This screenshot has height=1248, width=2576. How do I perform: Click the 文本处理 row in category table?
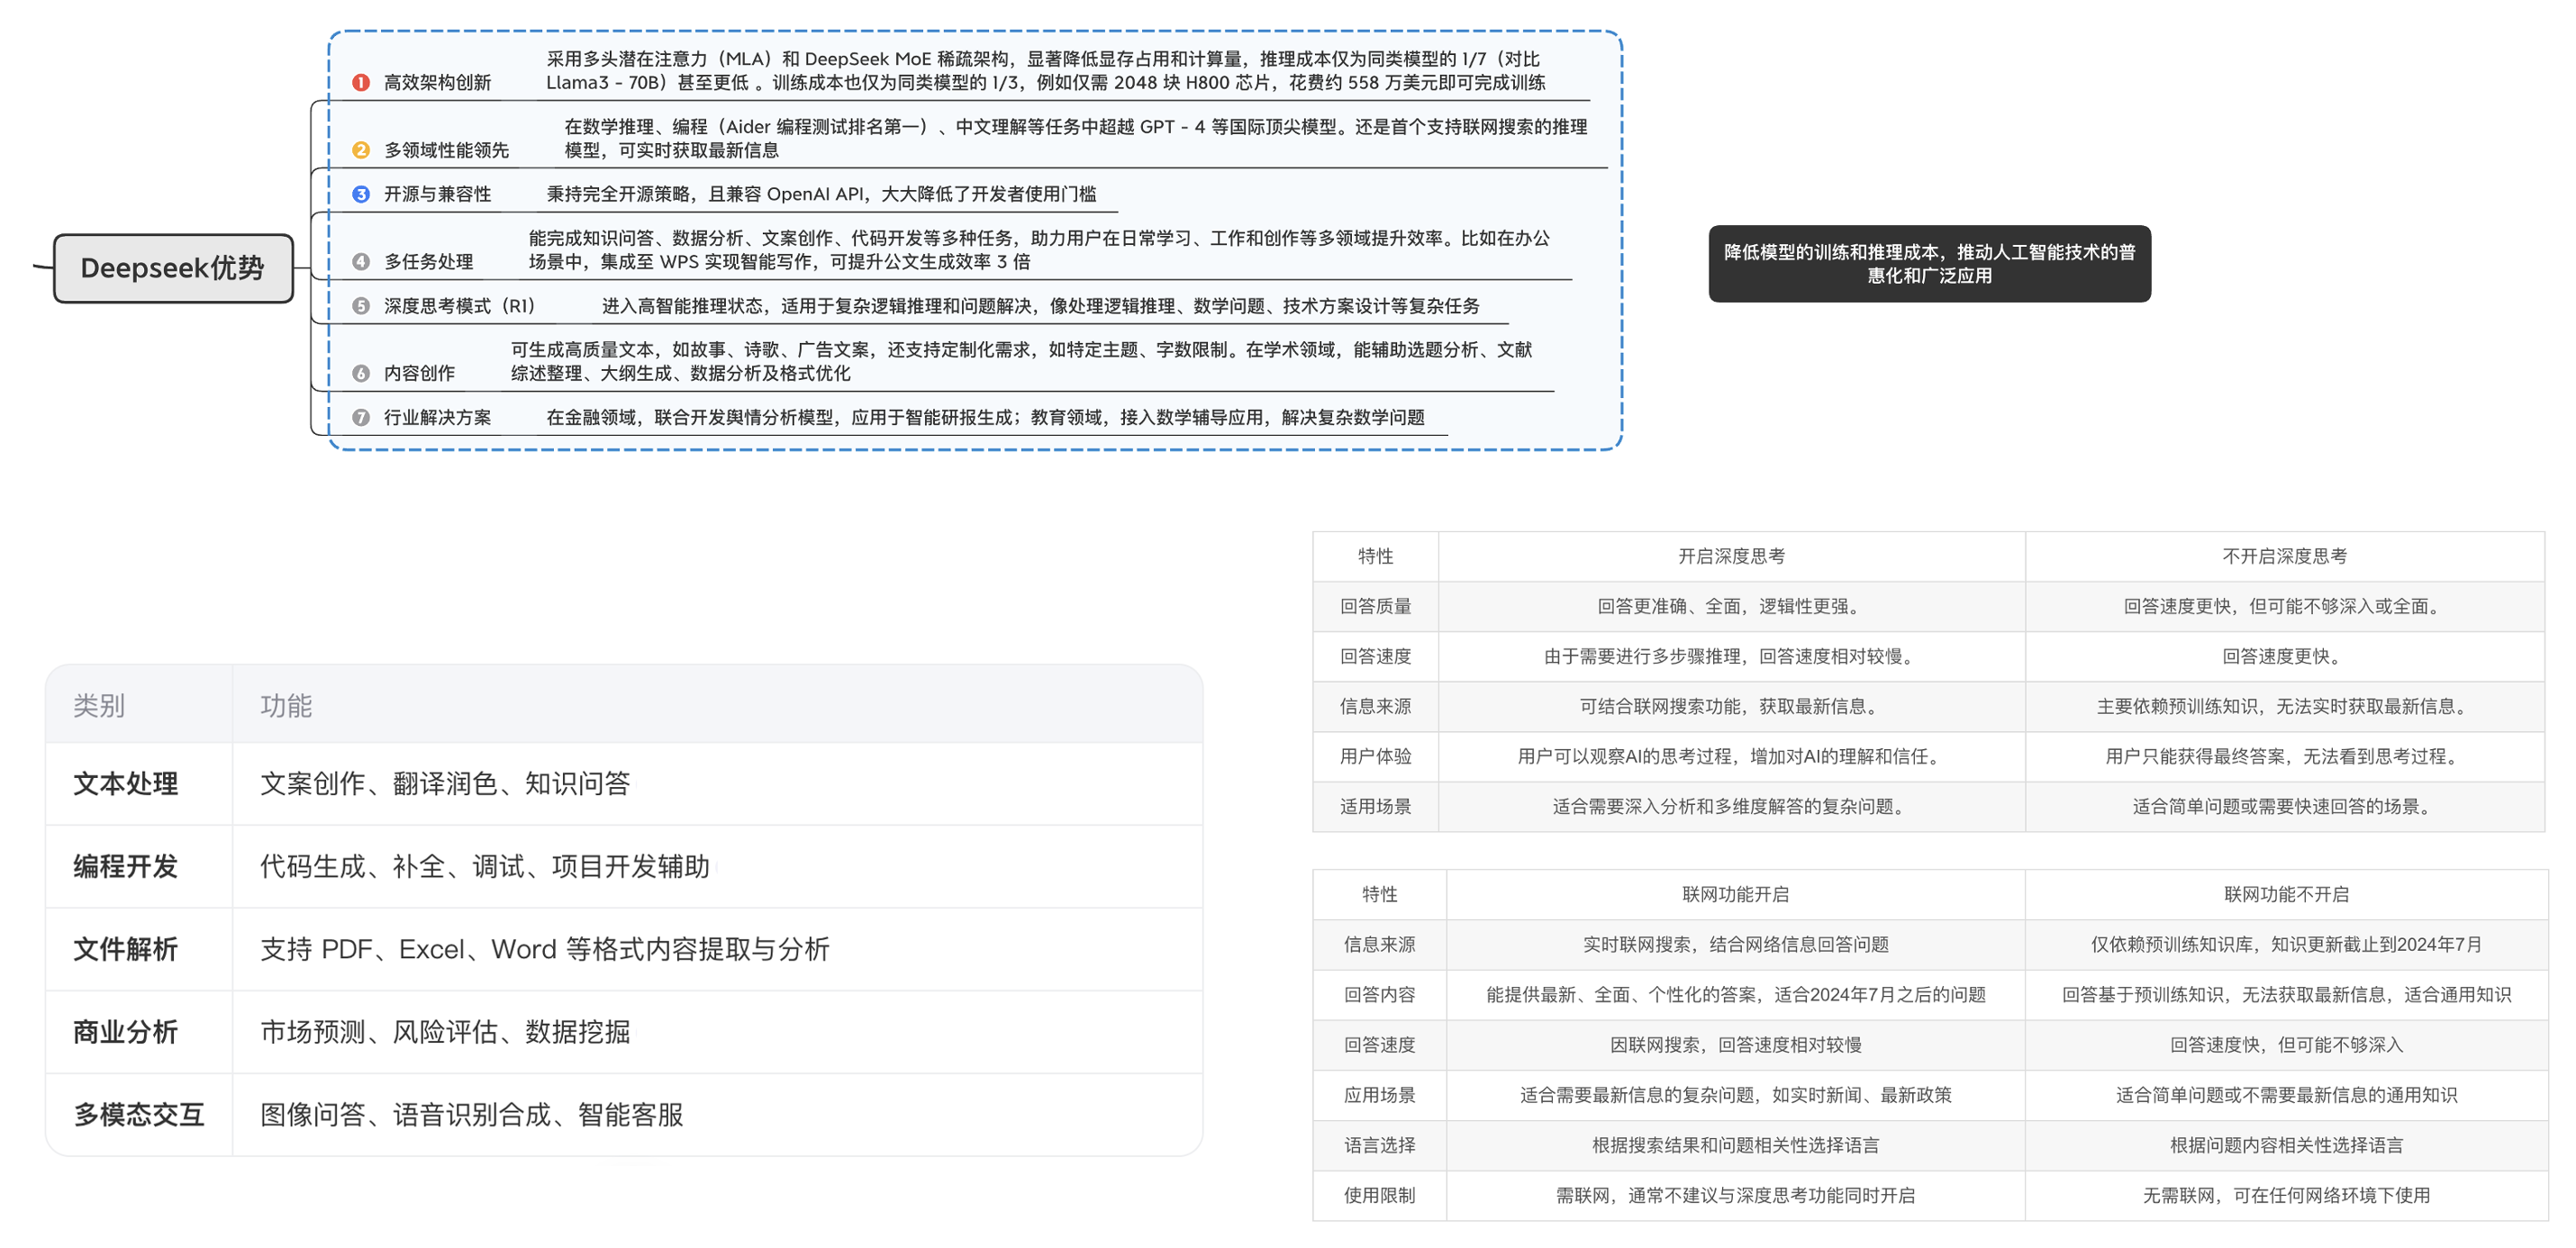coord(126,784)
